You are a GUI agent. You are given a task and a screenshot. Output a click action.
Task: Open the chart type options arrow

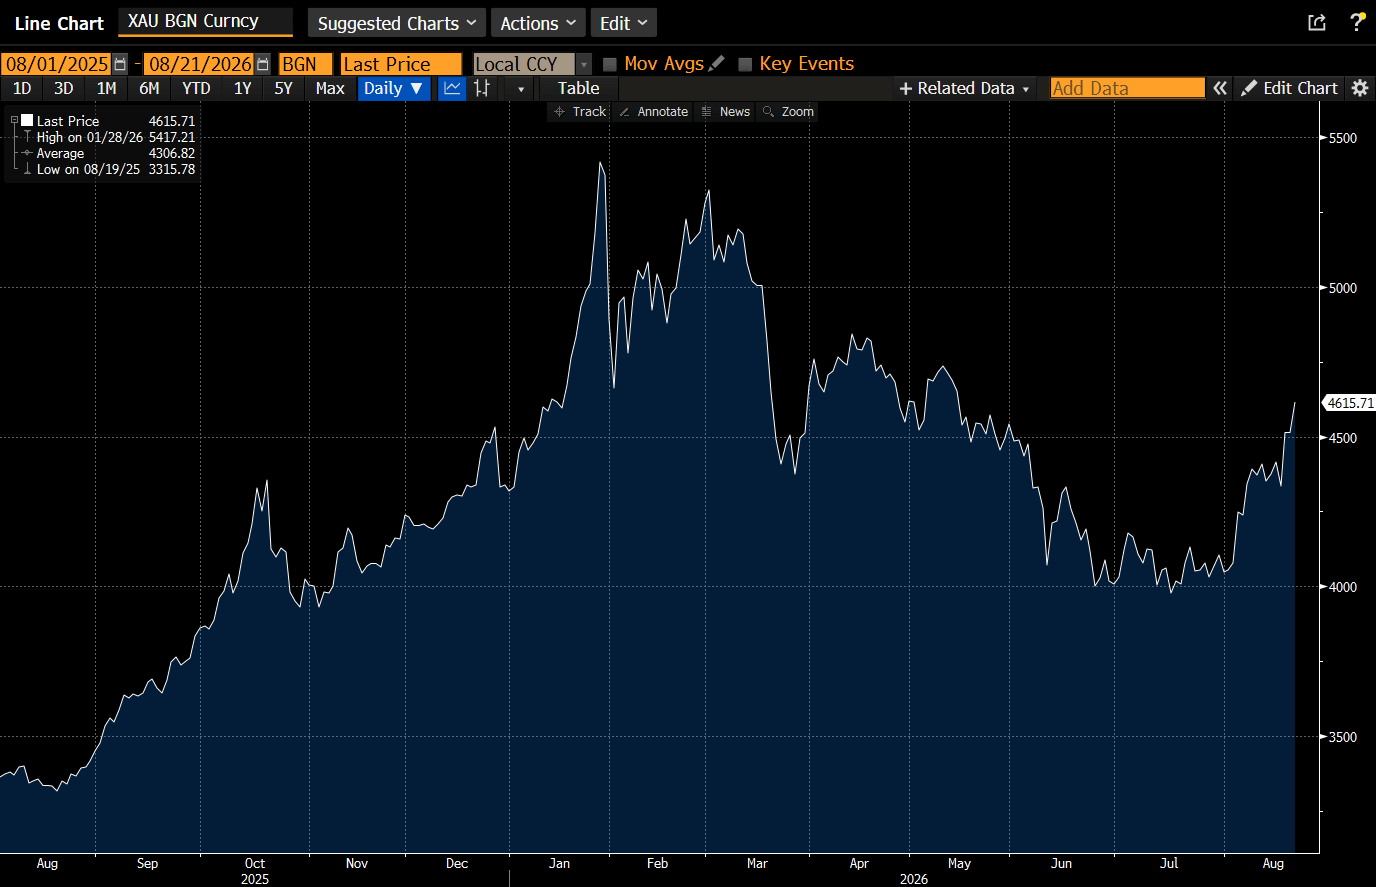(x=521, y=89)
